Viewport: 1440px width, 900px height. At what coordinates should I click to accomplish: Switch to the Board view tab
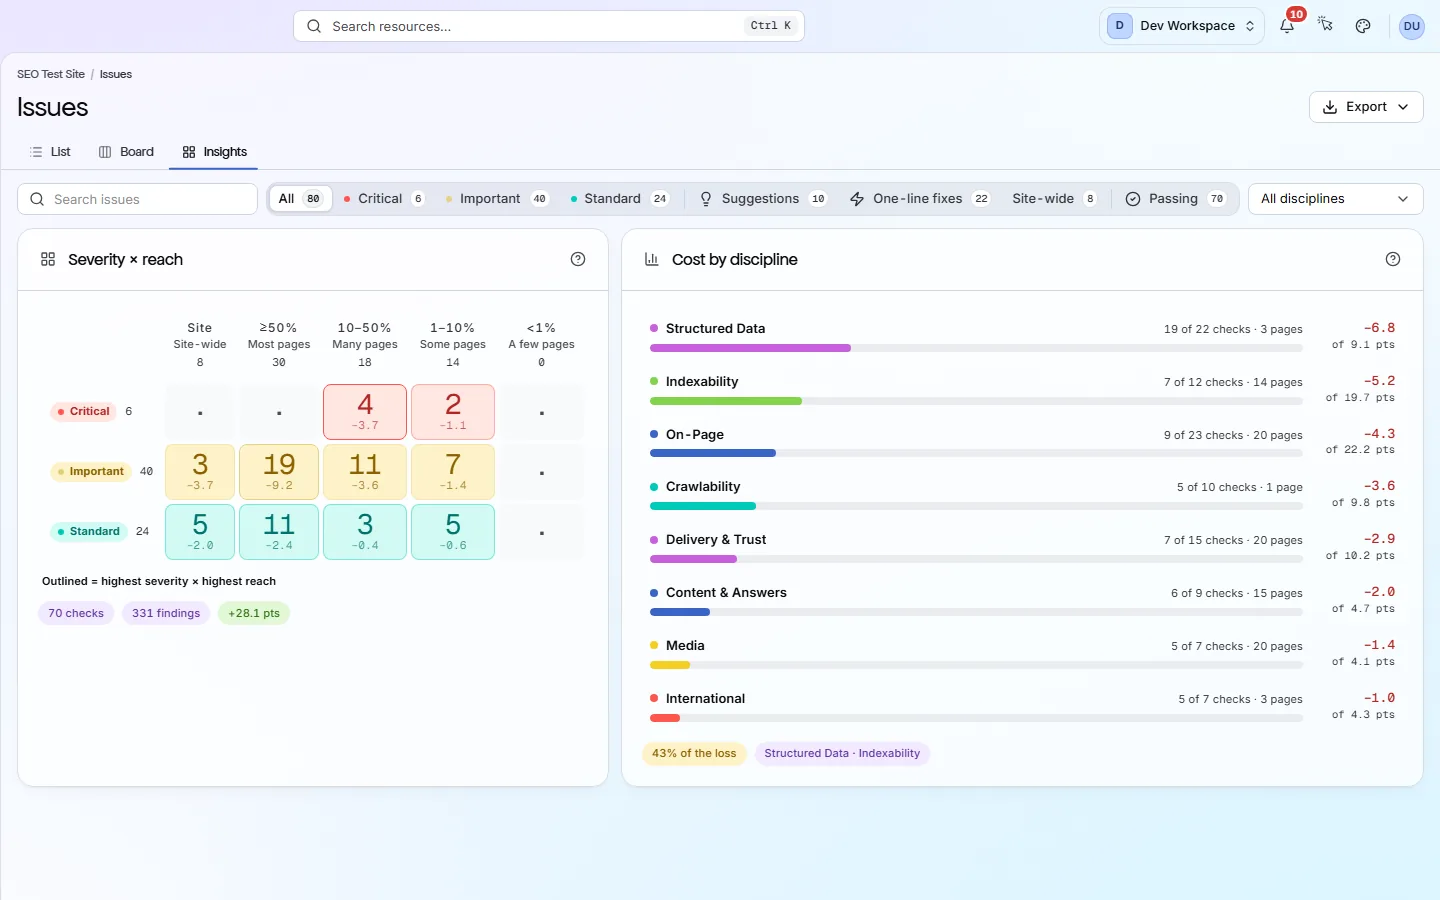click(x=126, y=152)
